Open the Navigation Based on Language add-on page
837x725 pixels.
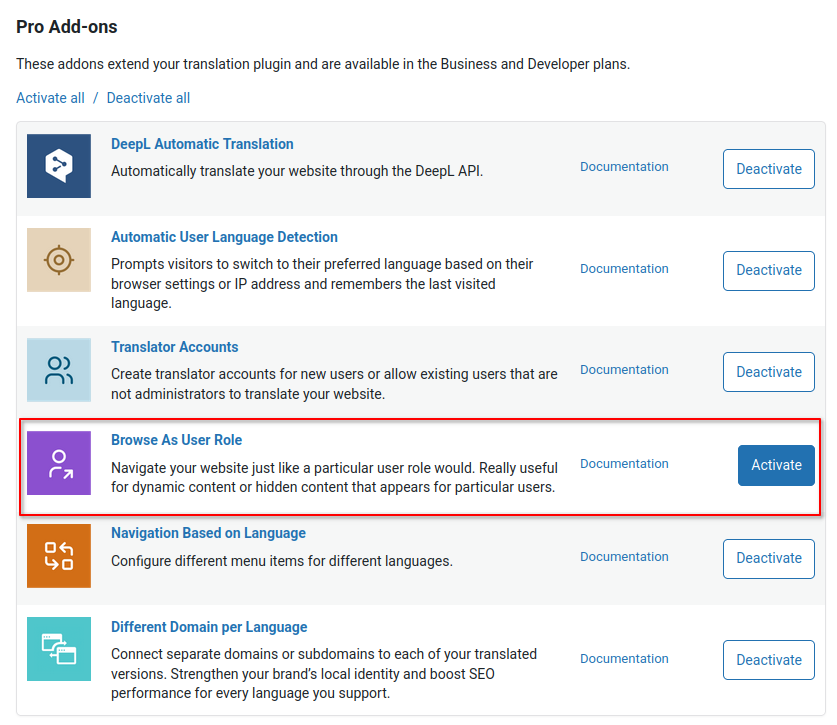208,533
